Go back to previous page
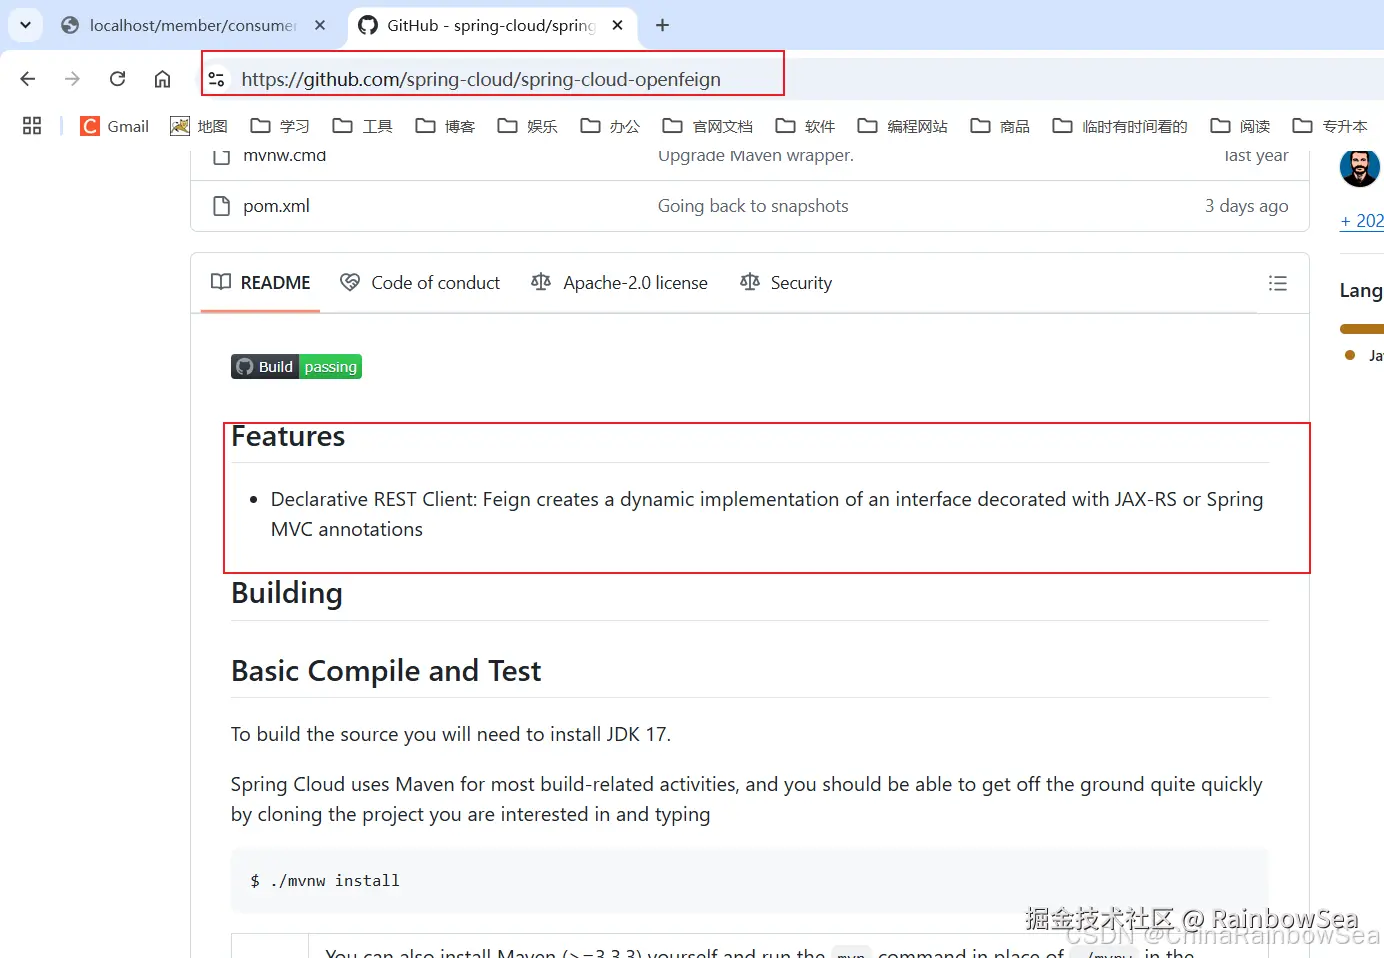Image resolution: width=1384 pixels, height=958 pixels. click(28, 79)
